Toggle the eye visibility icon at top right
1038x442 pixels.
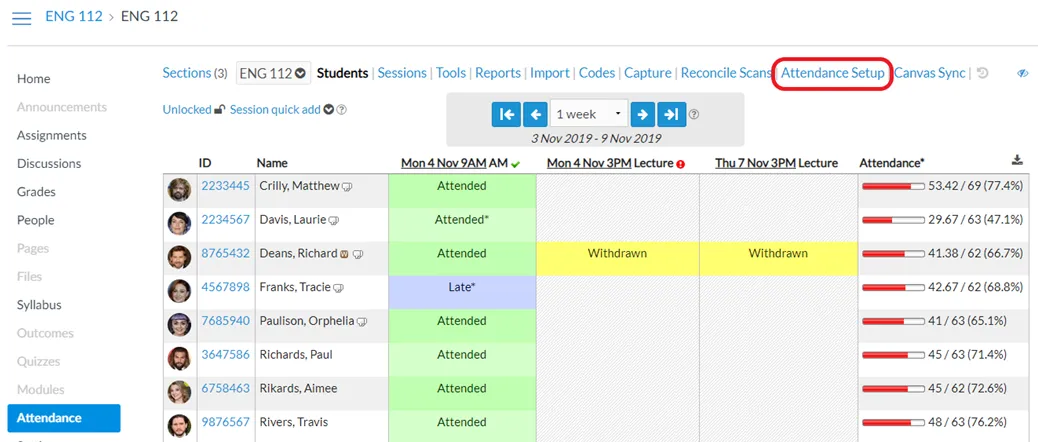click(x=1022, y=73)
